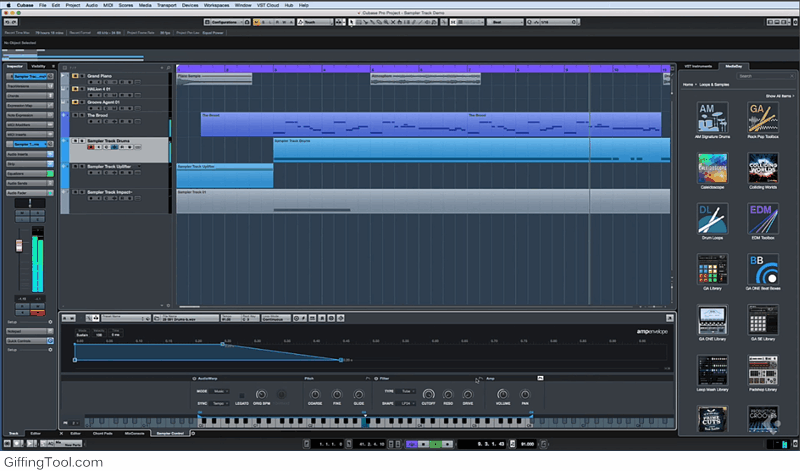Enable the orange M mute state button in toolbar
800x471 pixels.
click(256, 22)
